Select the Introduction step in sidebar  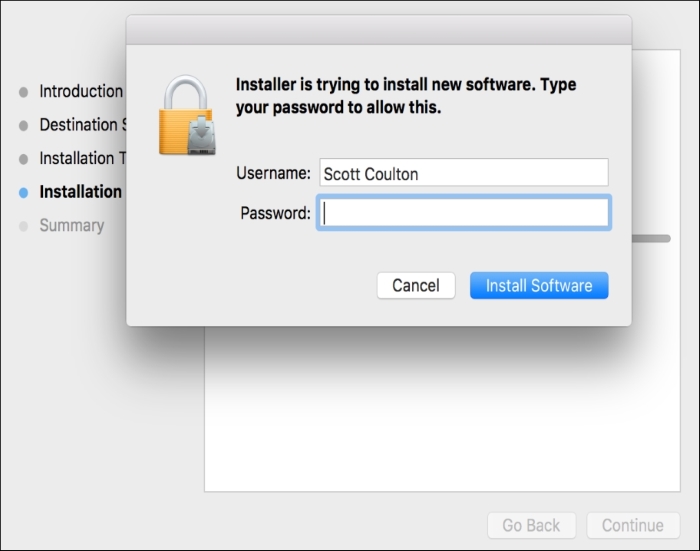(x=80, y=91)
